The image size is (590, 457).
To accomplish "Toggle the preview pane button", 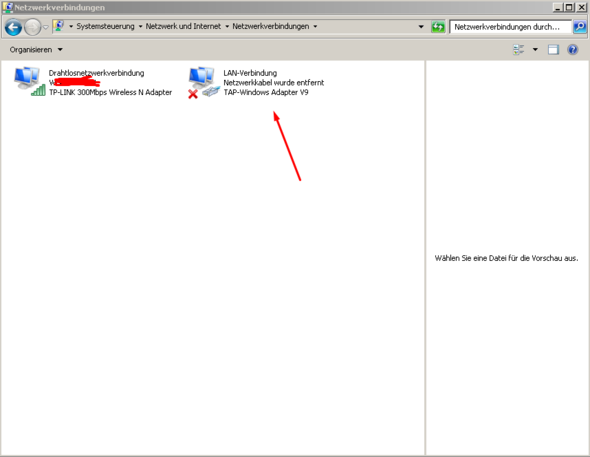I will (x=553, y=50).
